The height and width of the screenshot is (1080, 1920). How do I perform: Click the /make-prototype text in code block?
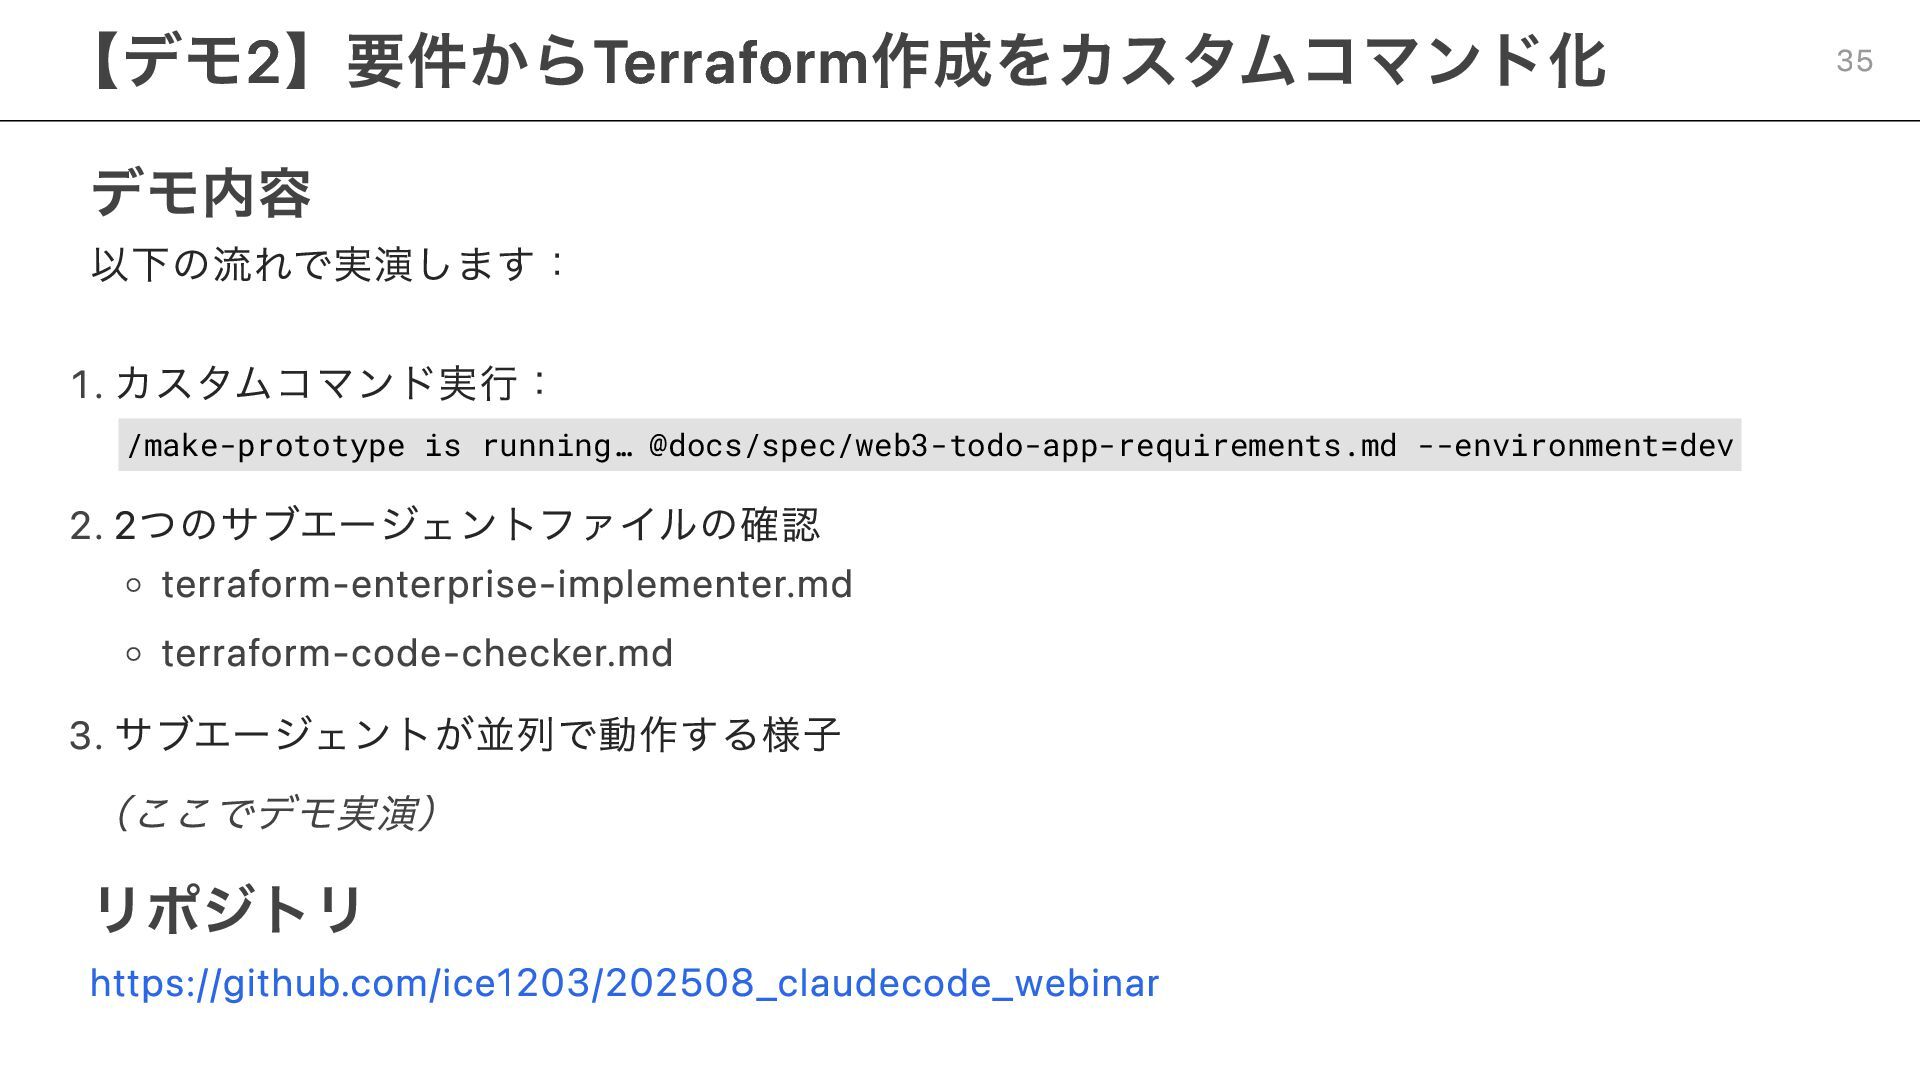(266, 445)
